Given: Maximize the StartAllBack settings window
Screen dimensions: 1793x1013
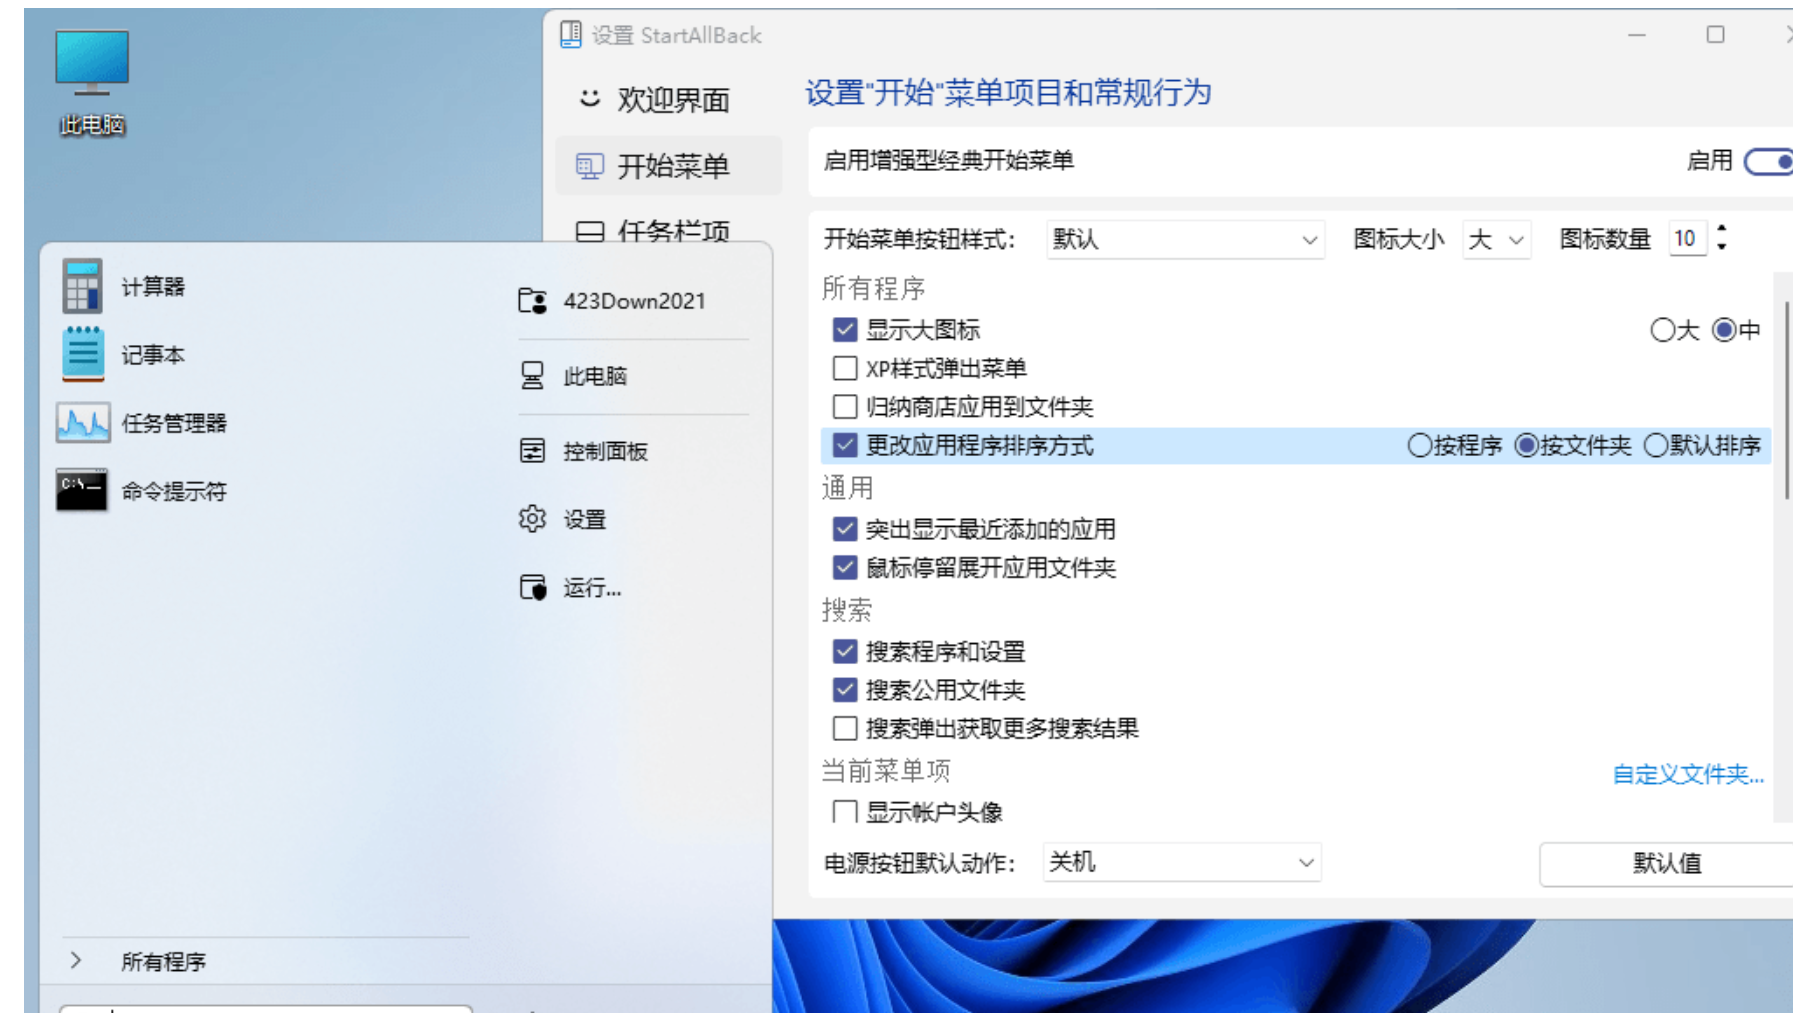Looking at the screenshot, I should pos(1716,35).
